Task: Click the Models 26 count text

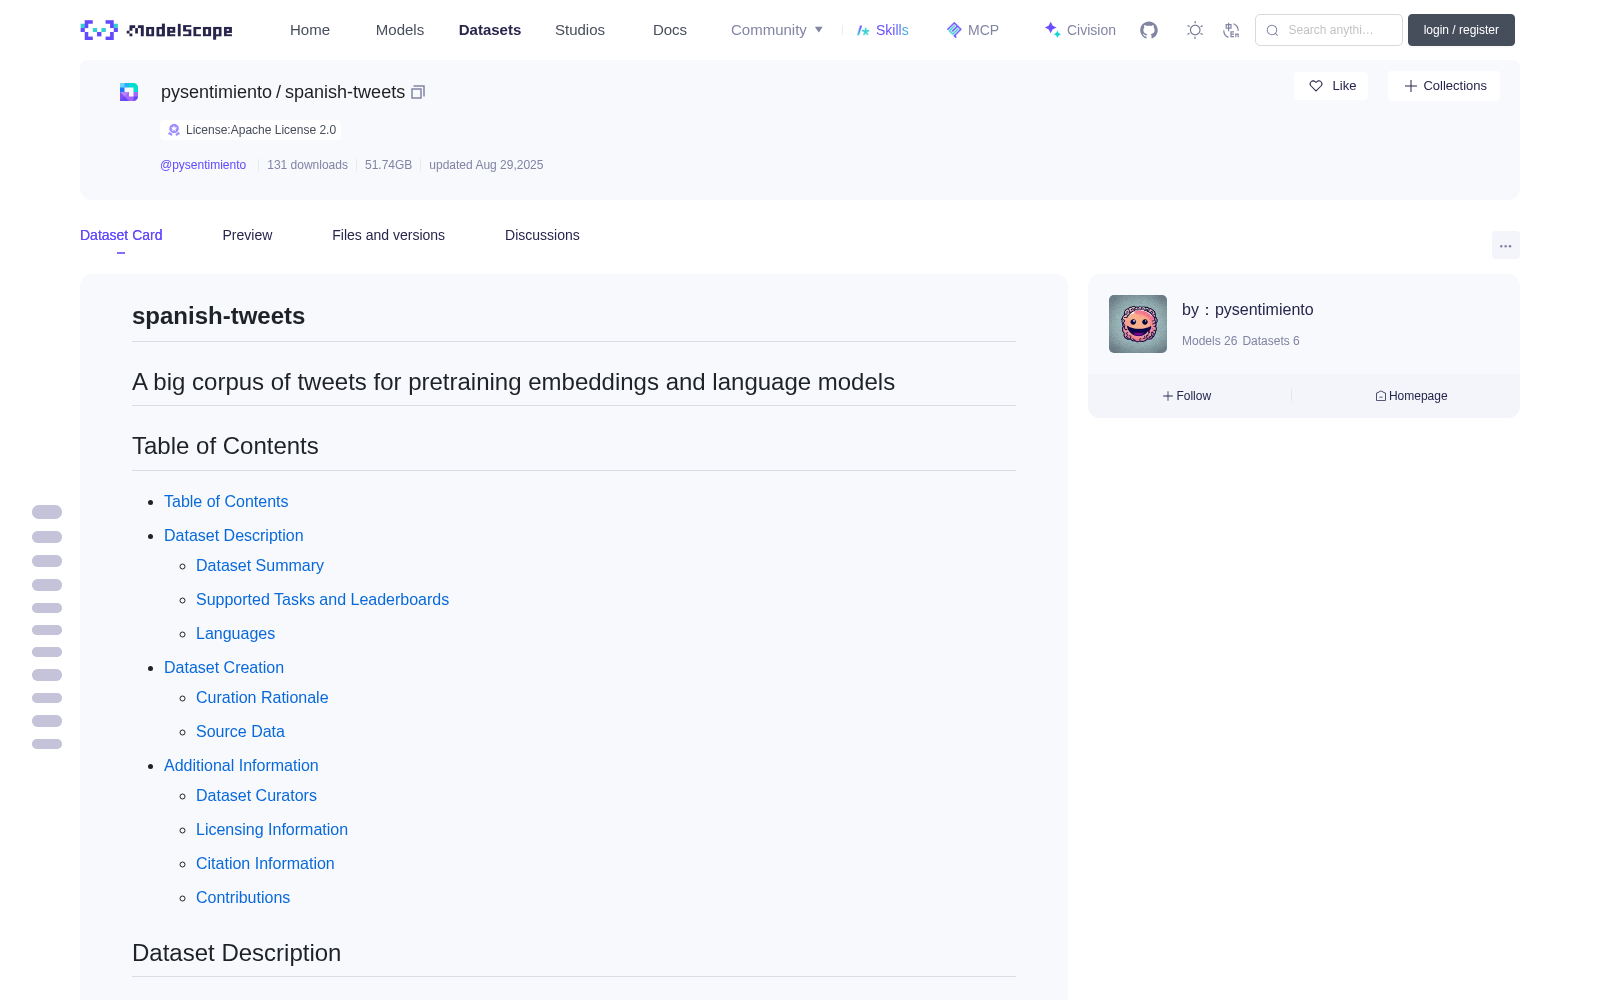Action: click(1209, 341)
